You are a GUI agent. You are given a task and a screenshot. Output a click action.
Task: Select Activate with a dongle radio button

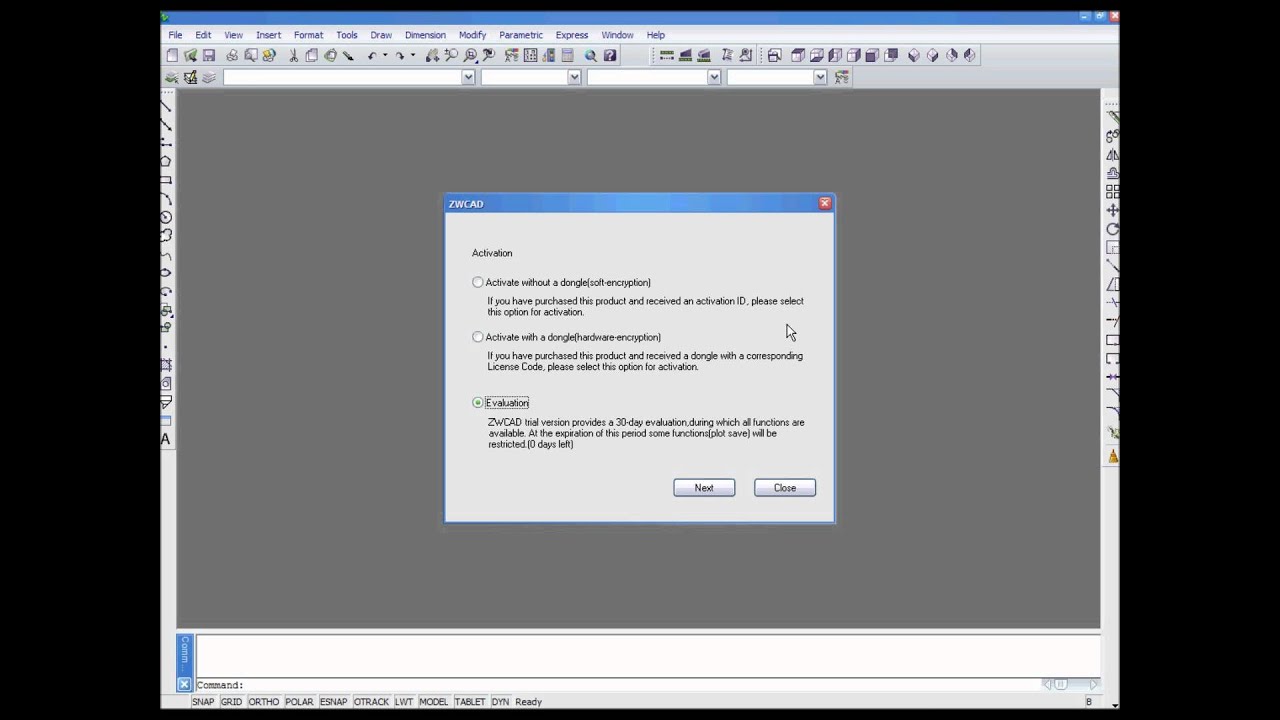(478, 337)
